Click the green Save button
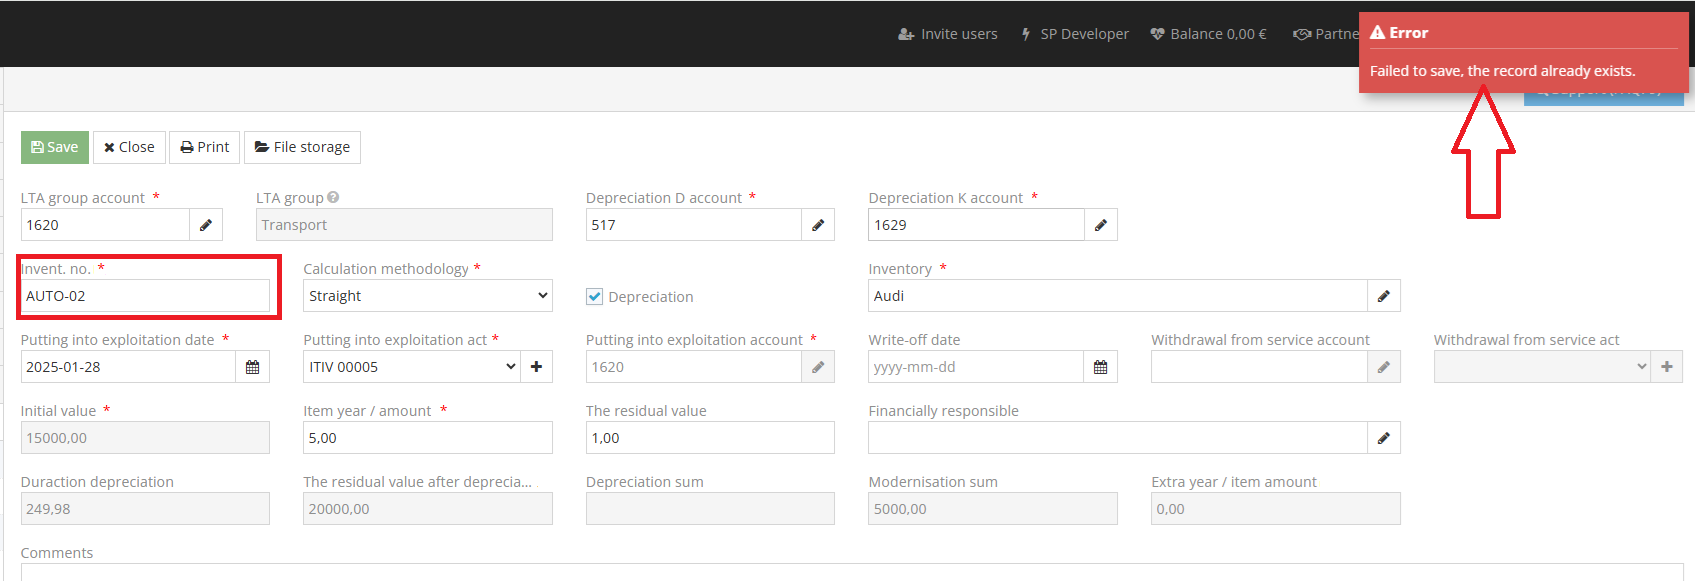Screen dimensions: 1695x581 coord(55,147)
